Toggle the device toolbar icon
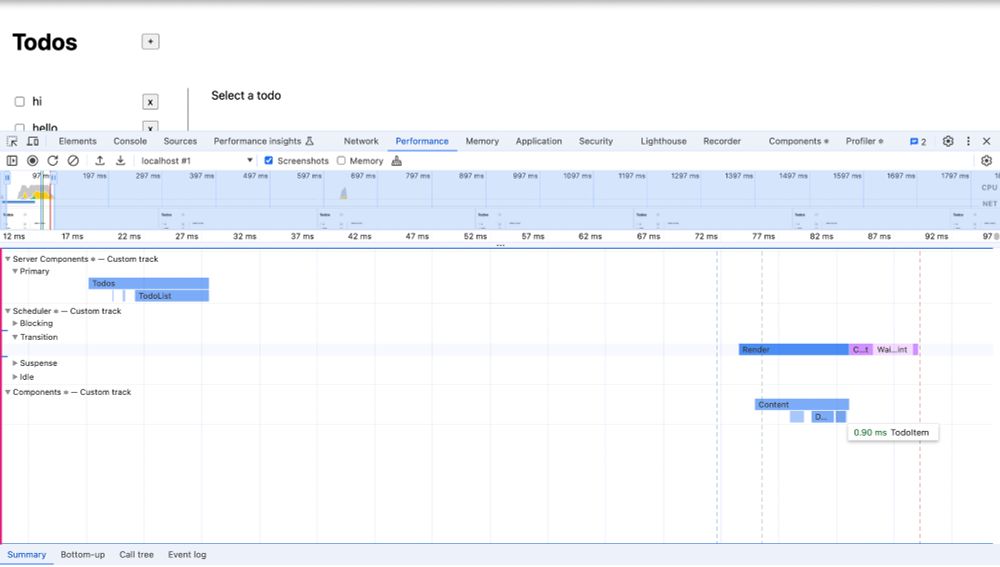Screen dimensions: 1000x567 tap(33, 142)
